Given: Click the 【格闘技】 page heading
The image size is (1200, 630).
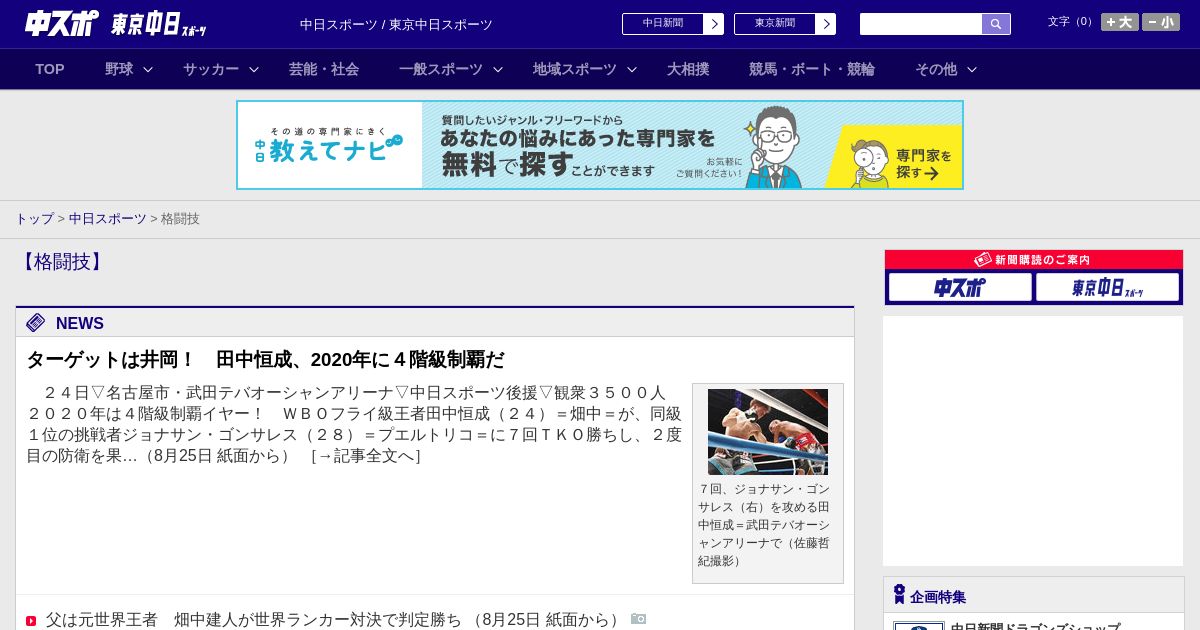Looking at the screenshot, I should click(x=62, y=262).
